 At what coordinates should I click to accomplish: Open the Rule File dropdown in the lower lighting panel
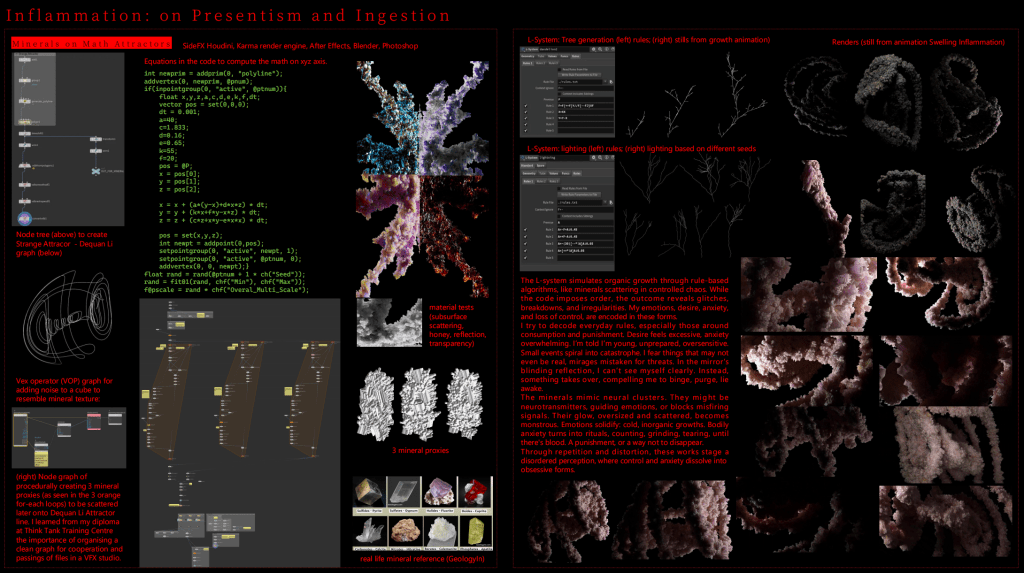tap(604, 202)
